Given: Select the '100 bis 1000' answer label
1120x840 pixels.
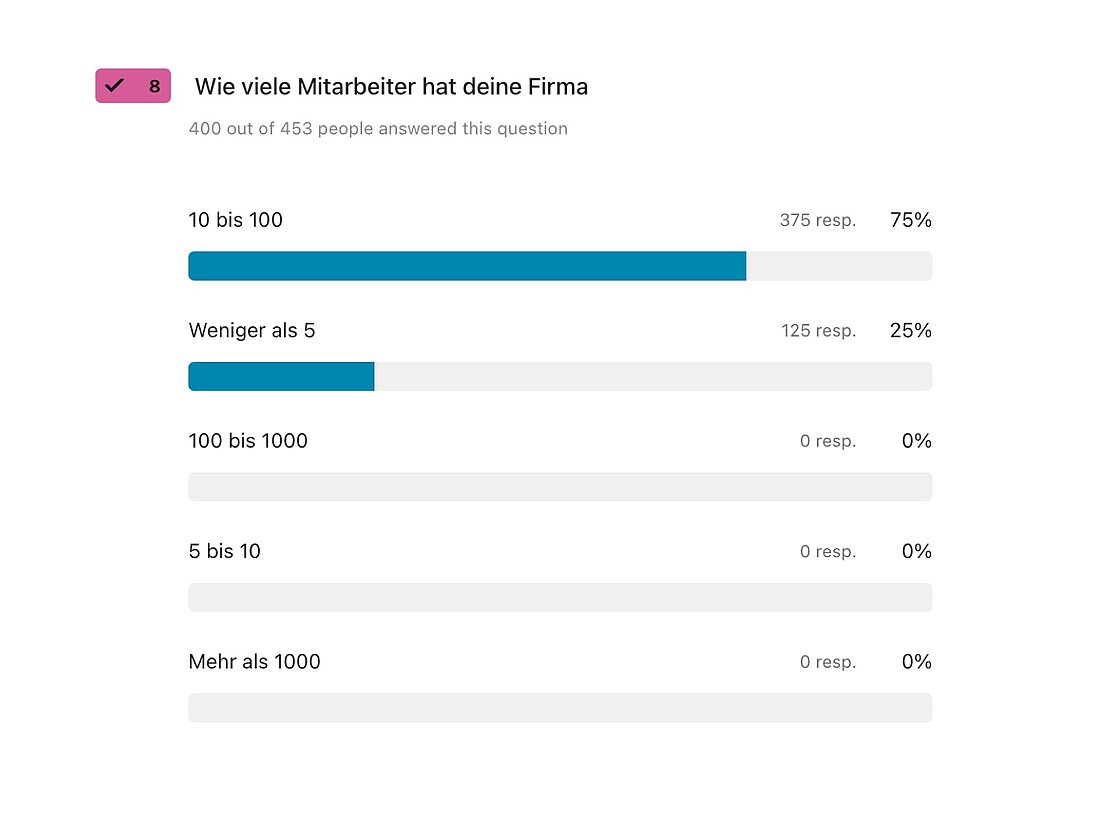Looking at the screenshot, I should [x=248, y=441].
